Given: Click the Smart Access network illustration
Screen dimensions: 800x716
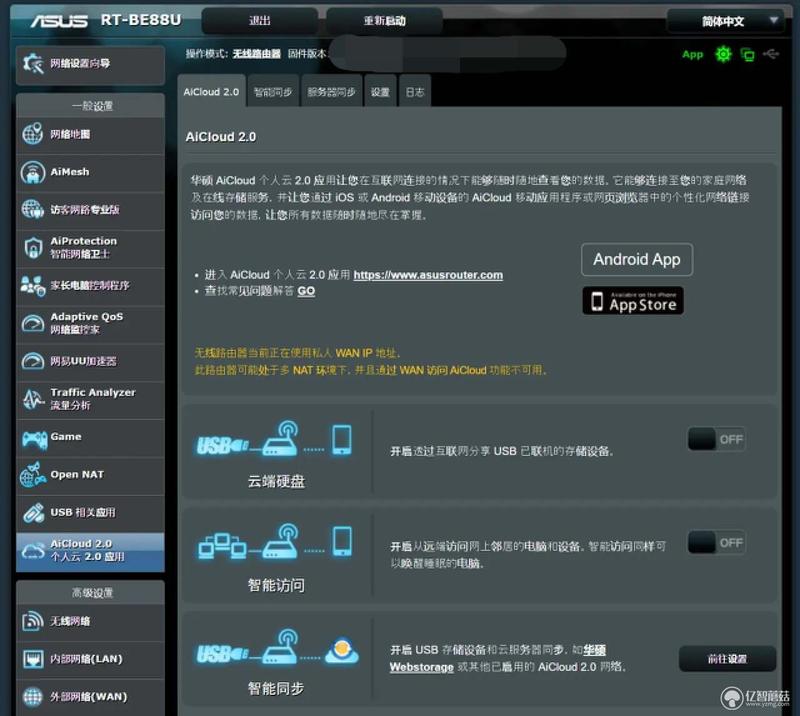Looking at the screenshot, I should coord(274,542).
